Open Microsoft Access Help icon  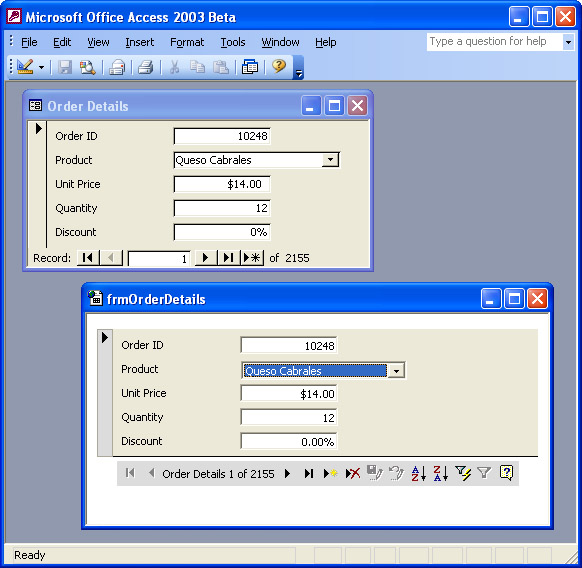coord(279,67)
